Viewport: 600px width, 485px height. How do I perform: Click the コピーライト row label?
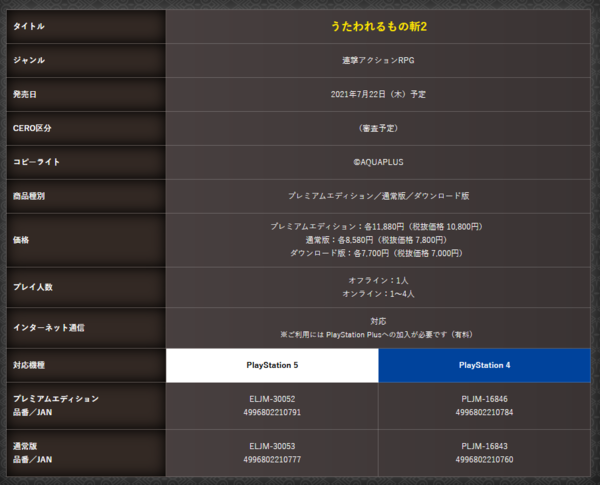click(x=36, y=162)
